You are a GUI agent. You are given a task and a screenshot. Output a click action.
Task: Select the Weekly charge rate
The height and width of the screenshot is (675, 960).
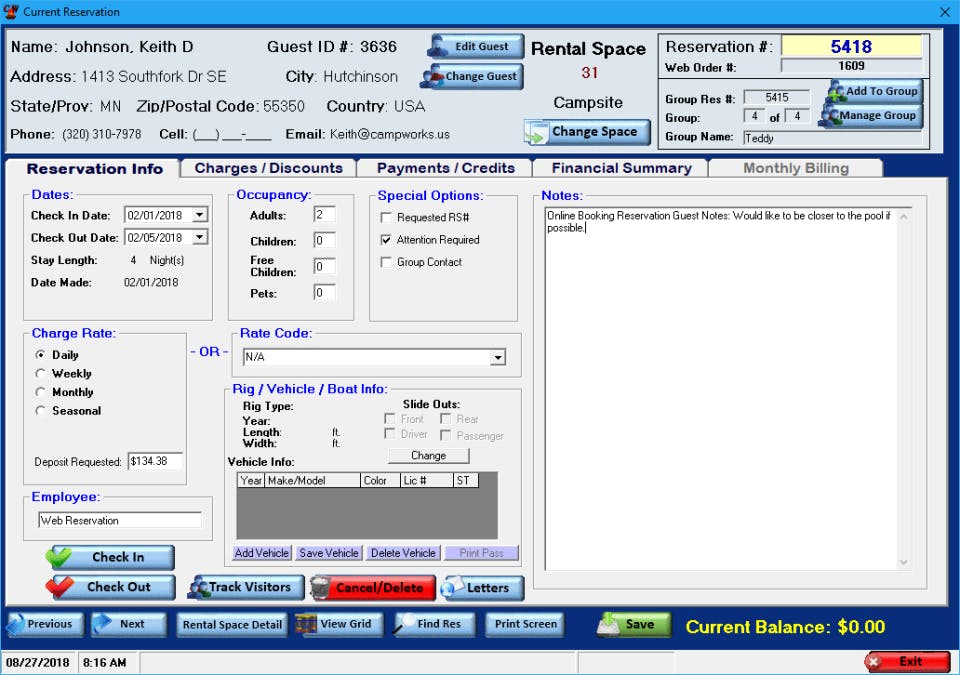pos(40,373)
